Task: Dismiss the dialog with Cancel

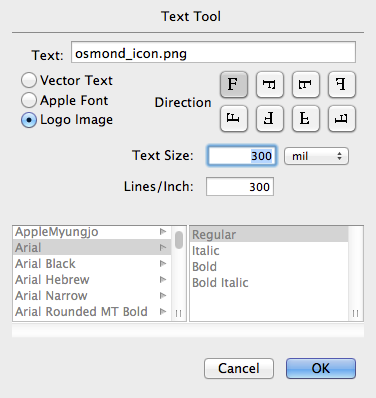Action: (239, 368)
